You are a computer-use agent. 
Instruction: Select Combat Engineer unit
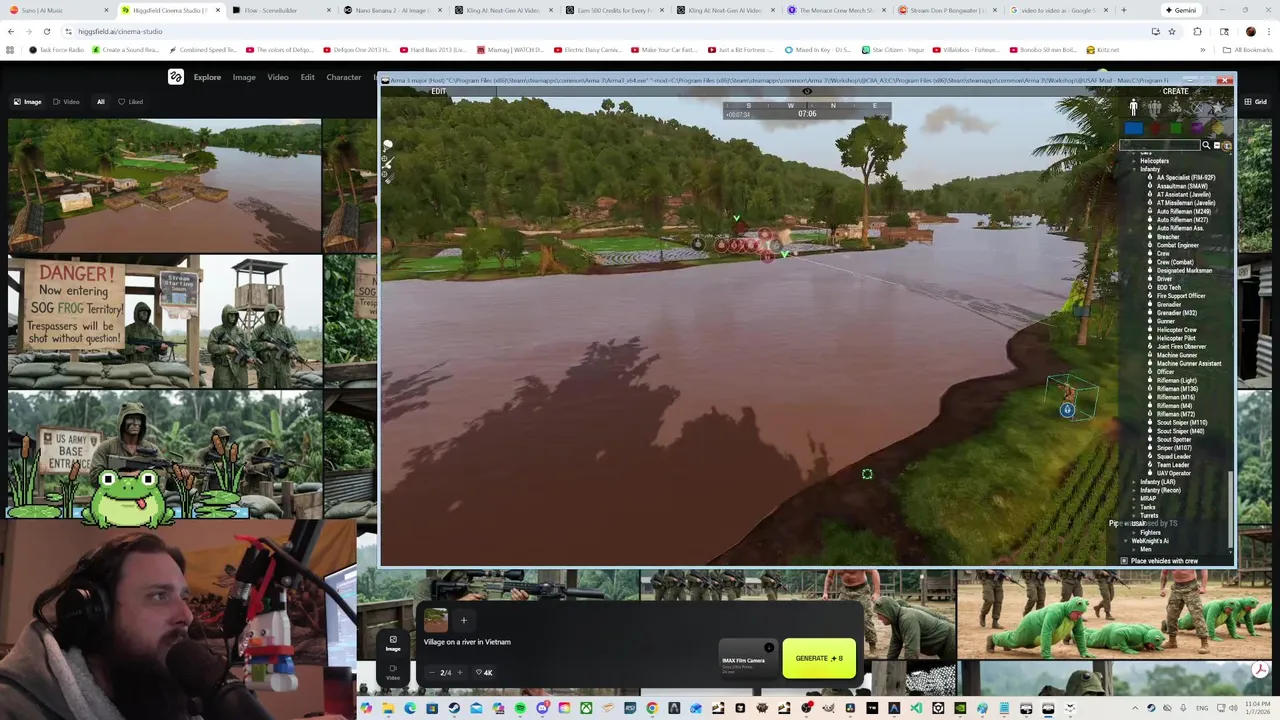(1178, 245)
